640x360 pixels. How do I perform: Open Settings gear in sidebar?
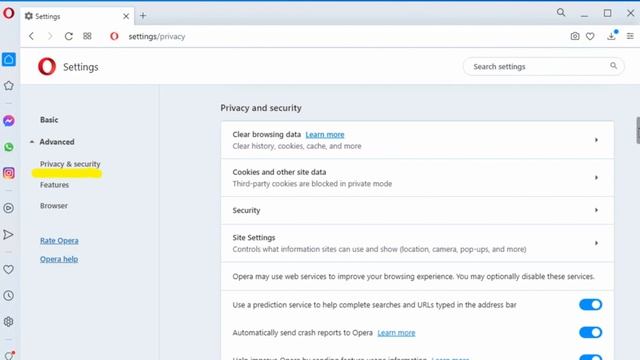(x=9, y=322)
